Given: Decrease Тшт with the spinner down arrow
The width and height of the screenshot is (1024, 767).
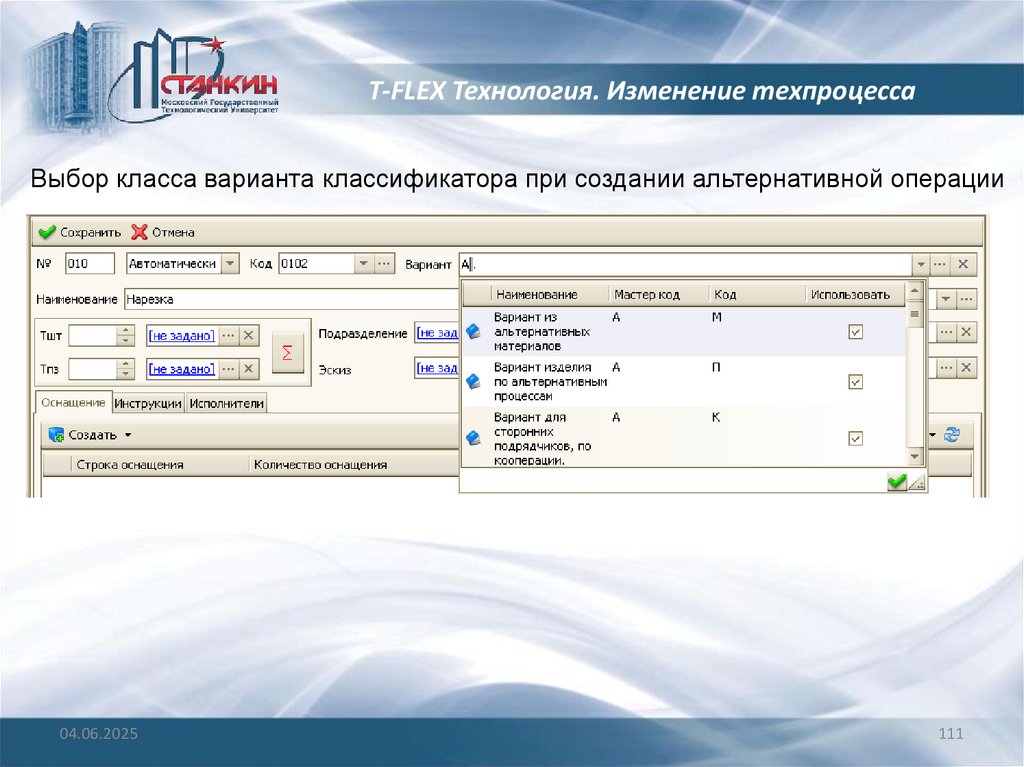Looking at the screenshot, I should click(126, 340).
